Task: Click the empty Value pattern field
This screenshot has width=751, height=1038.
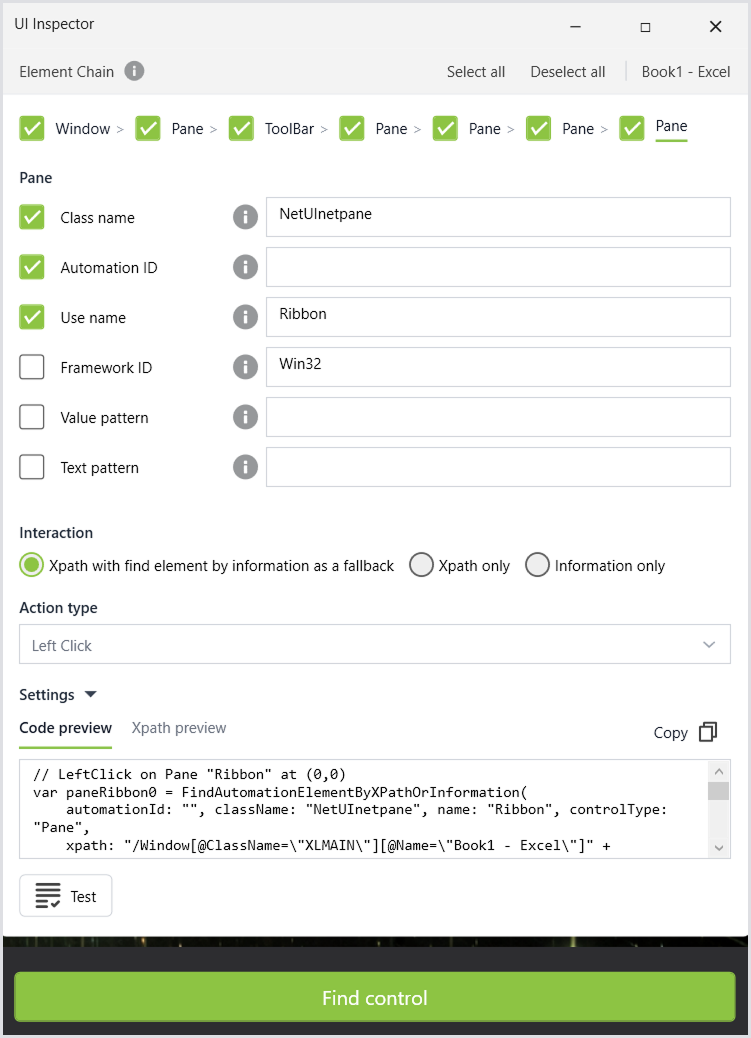Action: pos(498,416)
